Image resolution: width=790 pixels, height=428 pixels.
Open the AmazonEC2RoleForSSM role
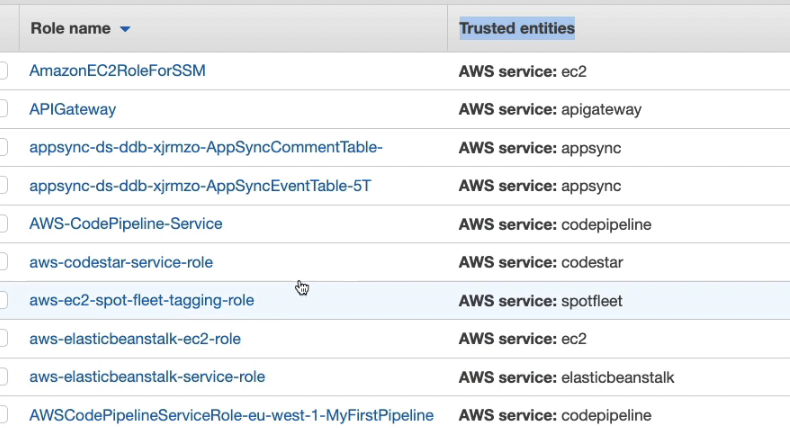click(117, 71)
